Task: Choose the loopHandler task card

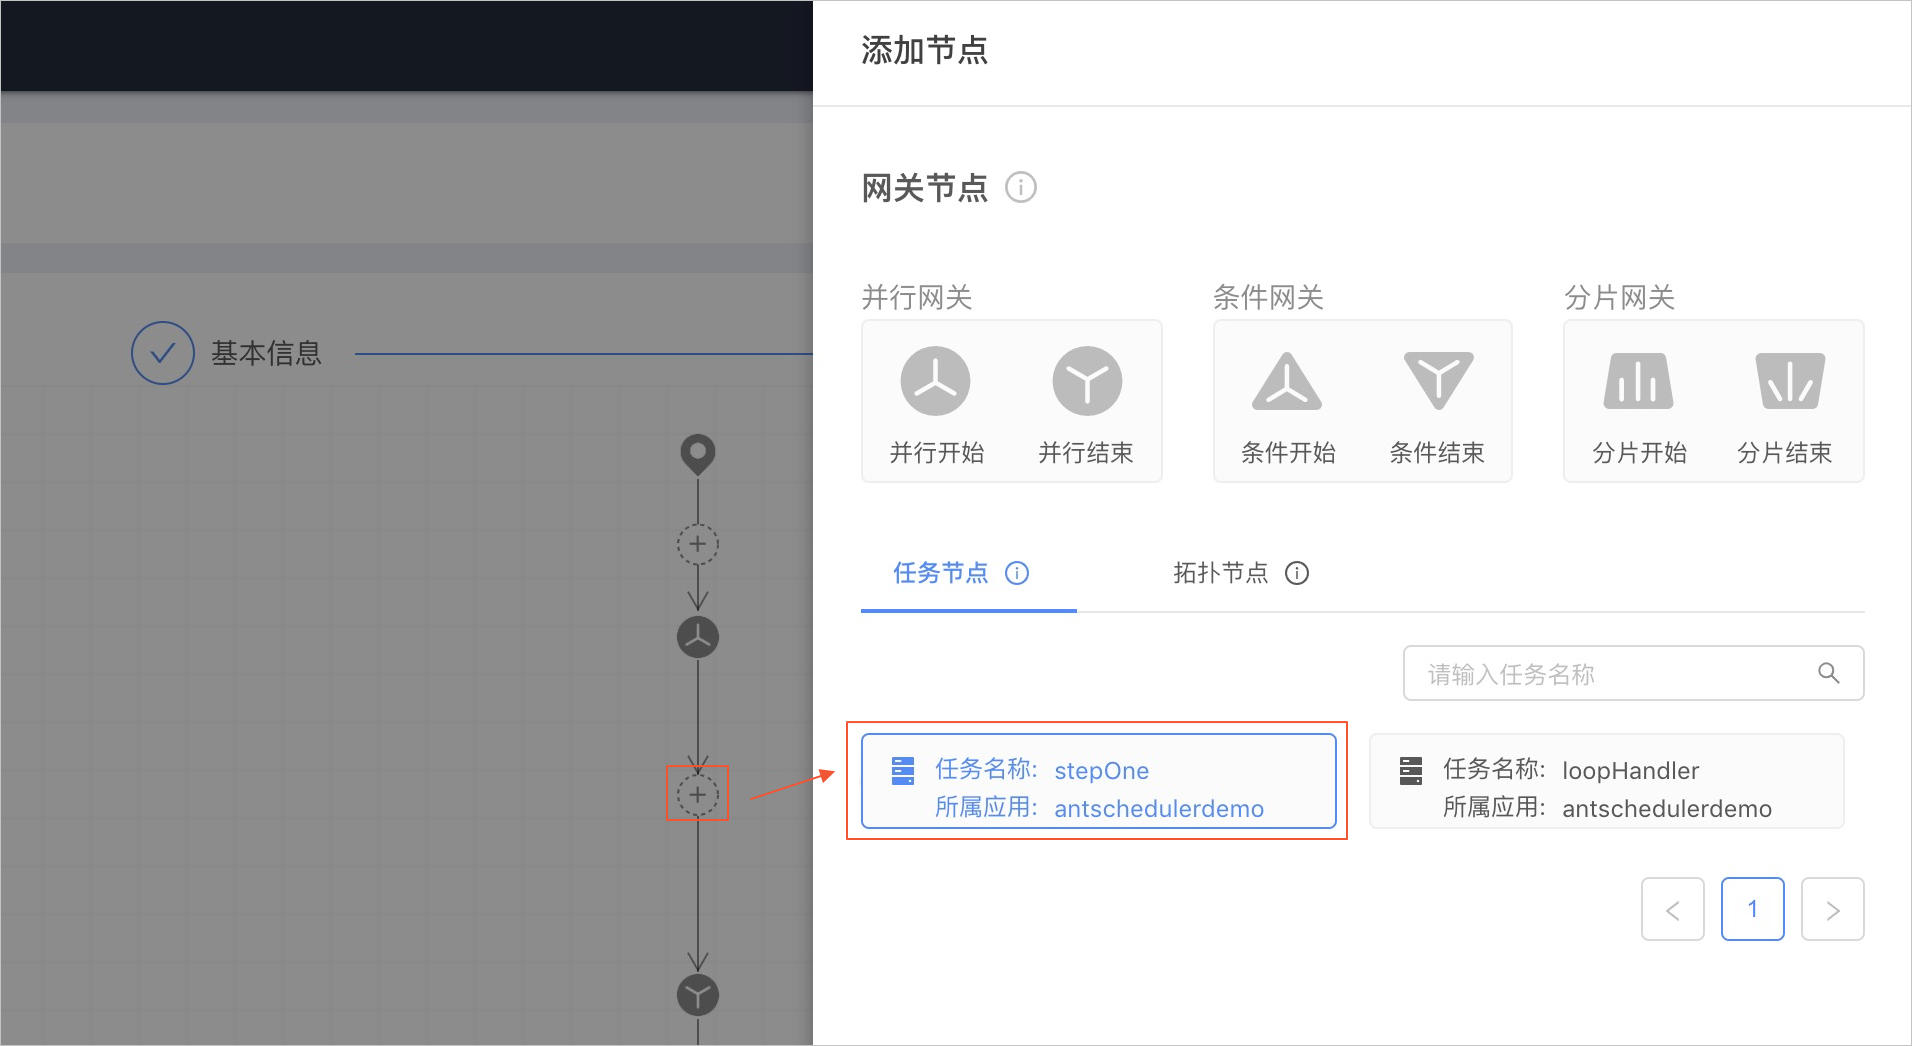Action: point(1606,781)
